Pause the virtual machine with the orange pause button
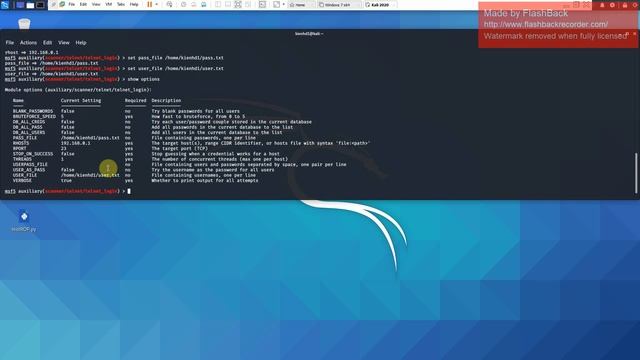Screen dimensions: 640x360 149,4
